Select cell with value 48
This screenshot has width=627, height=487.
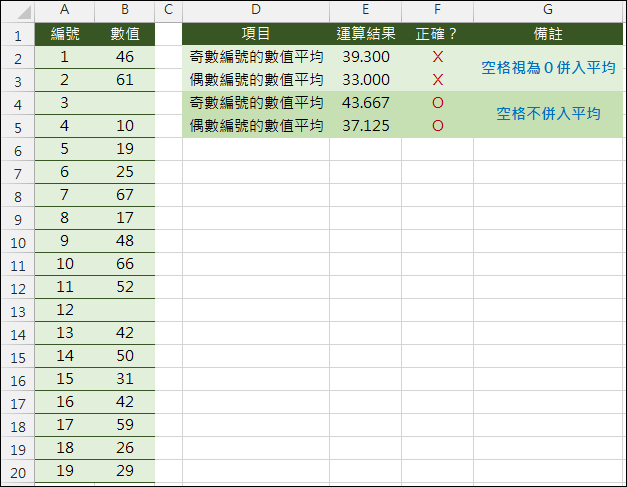(125, 241)
